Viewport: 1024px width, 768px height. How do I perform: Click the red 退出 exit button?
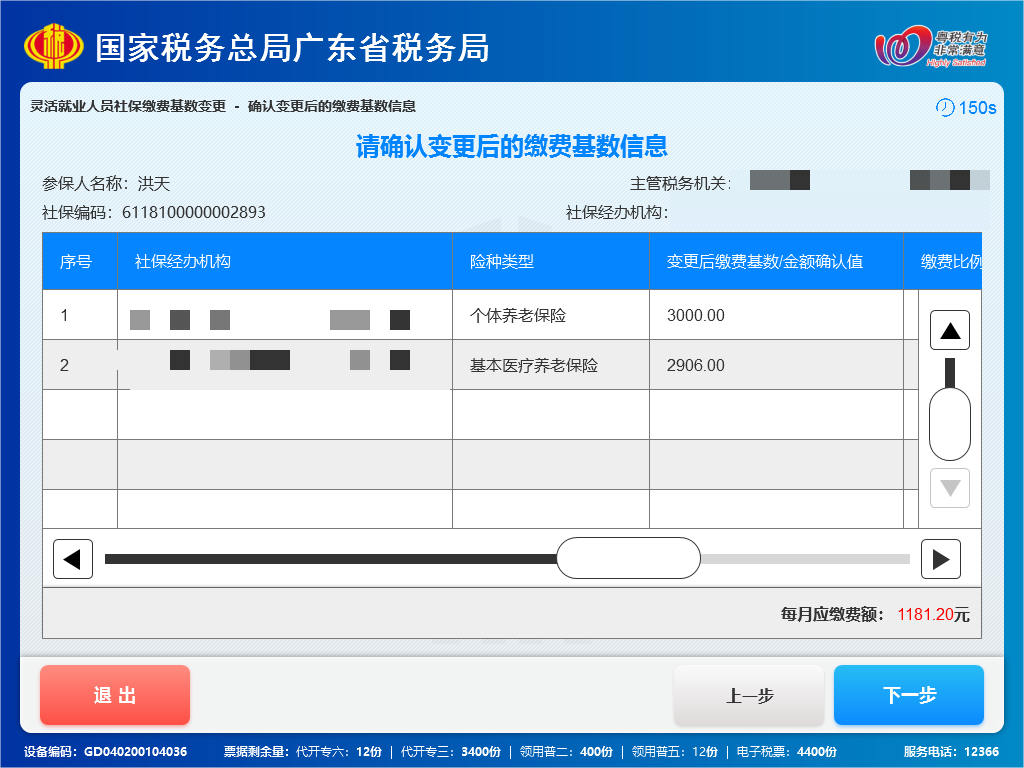pyautogui.click(x=114, y=695)
